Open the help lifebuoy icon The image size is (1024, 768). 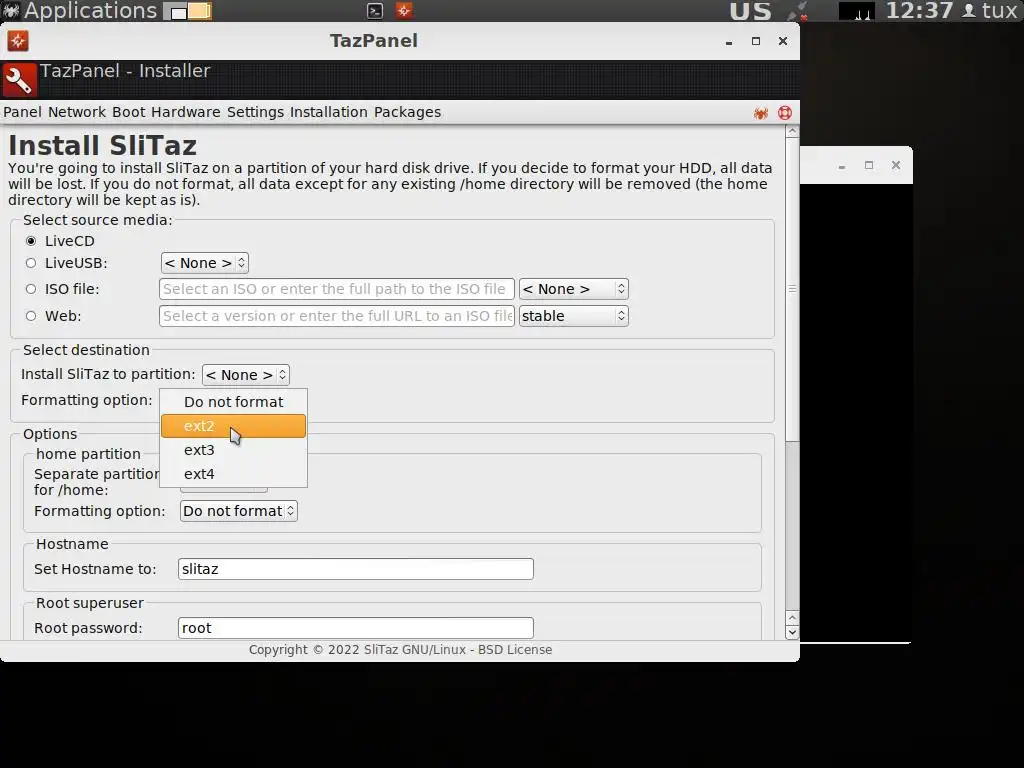(x=785, y=113)
